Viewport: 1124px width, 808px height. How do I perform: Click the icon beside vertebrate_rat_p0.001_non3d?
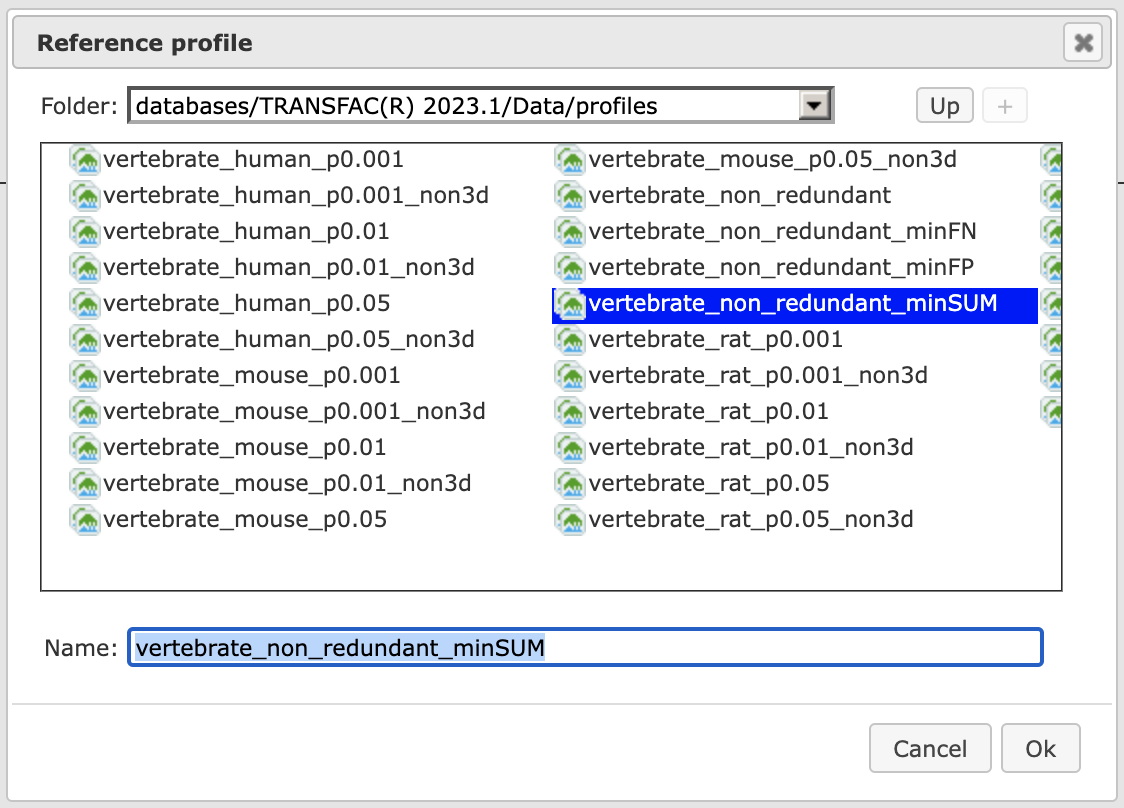coord(571,376)
